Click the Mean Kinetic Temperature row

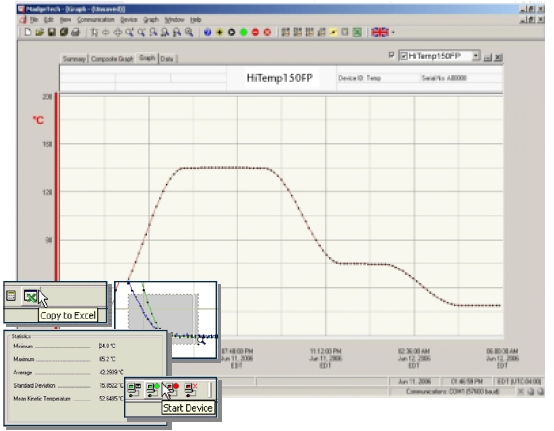pyautogui.click(x=68, y=399)
